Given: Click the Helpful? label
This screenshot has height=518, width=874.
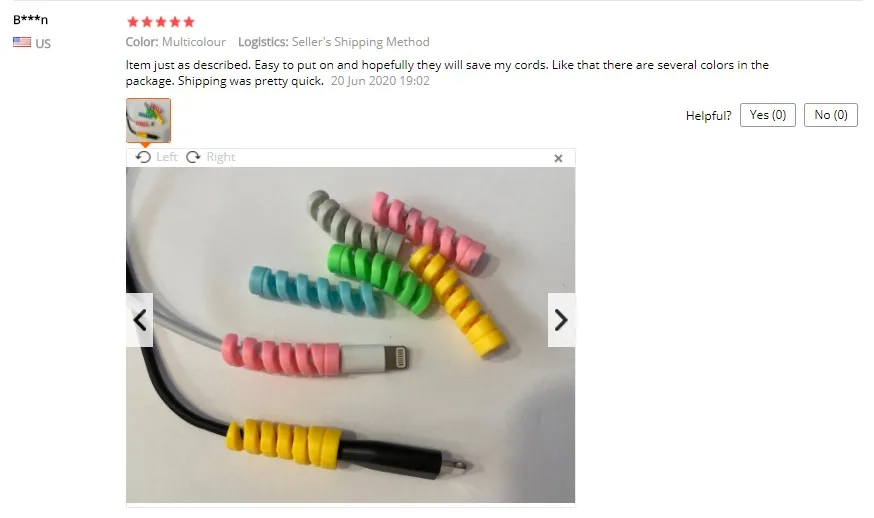Looking at the screenshot, I should (x=708, y=115).
